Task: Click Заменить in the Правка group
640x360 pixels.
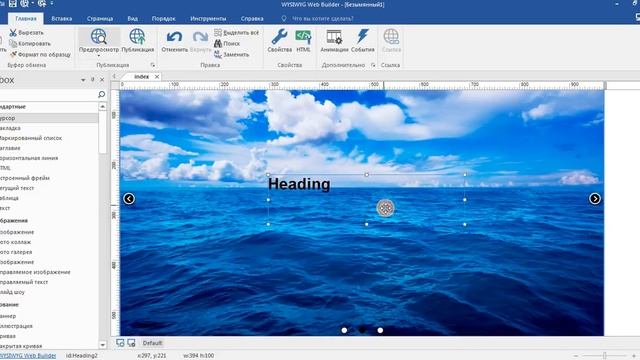Action: (231, 54)
